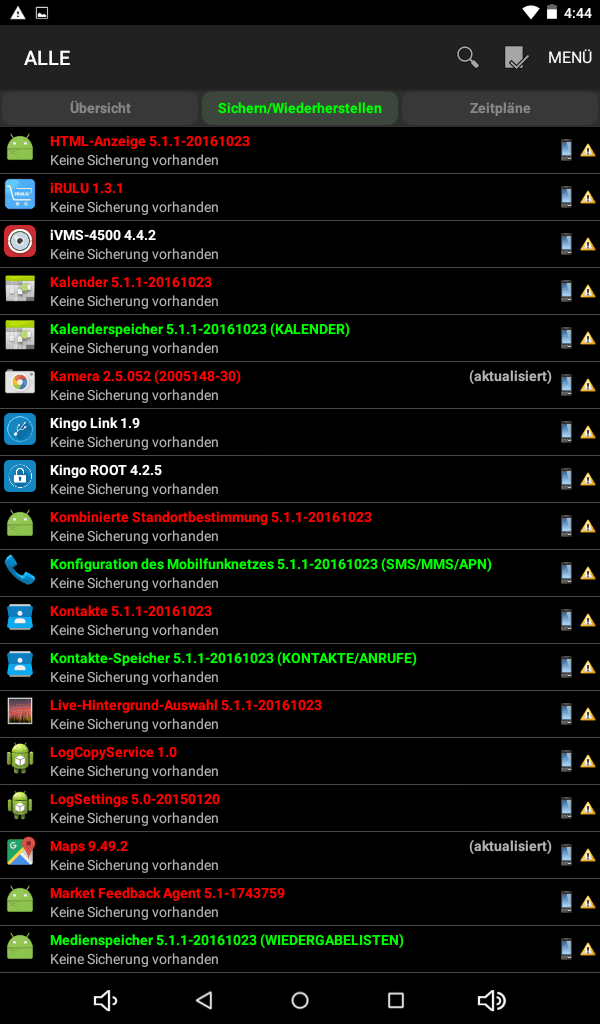Tap the Mobilfunknetz phone handset icon

tap(20, 569)
